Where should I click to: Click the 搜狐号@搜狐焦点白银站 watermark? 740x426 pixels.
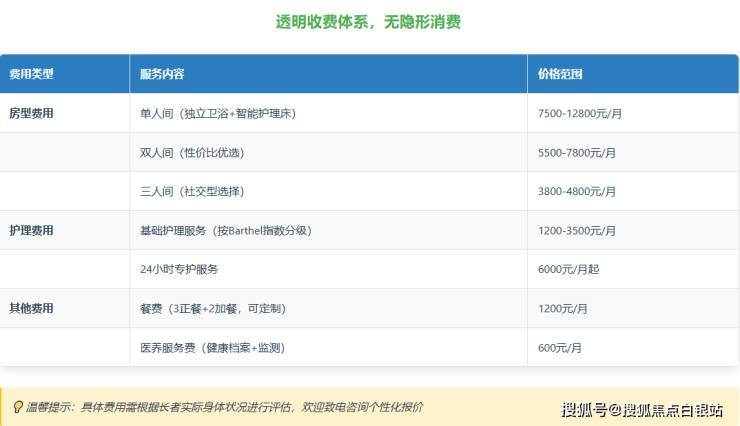(x=641, y=409)
